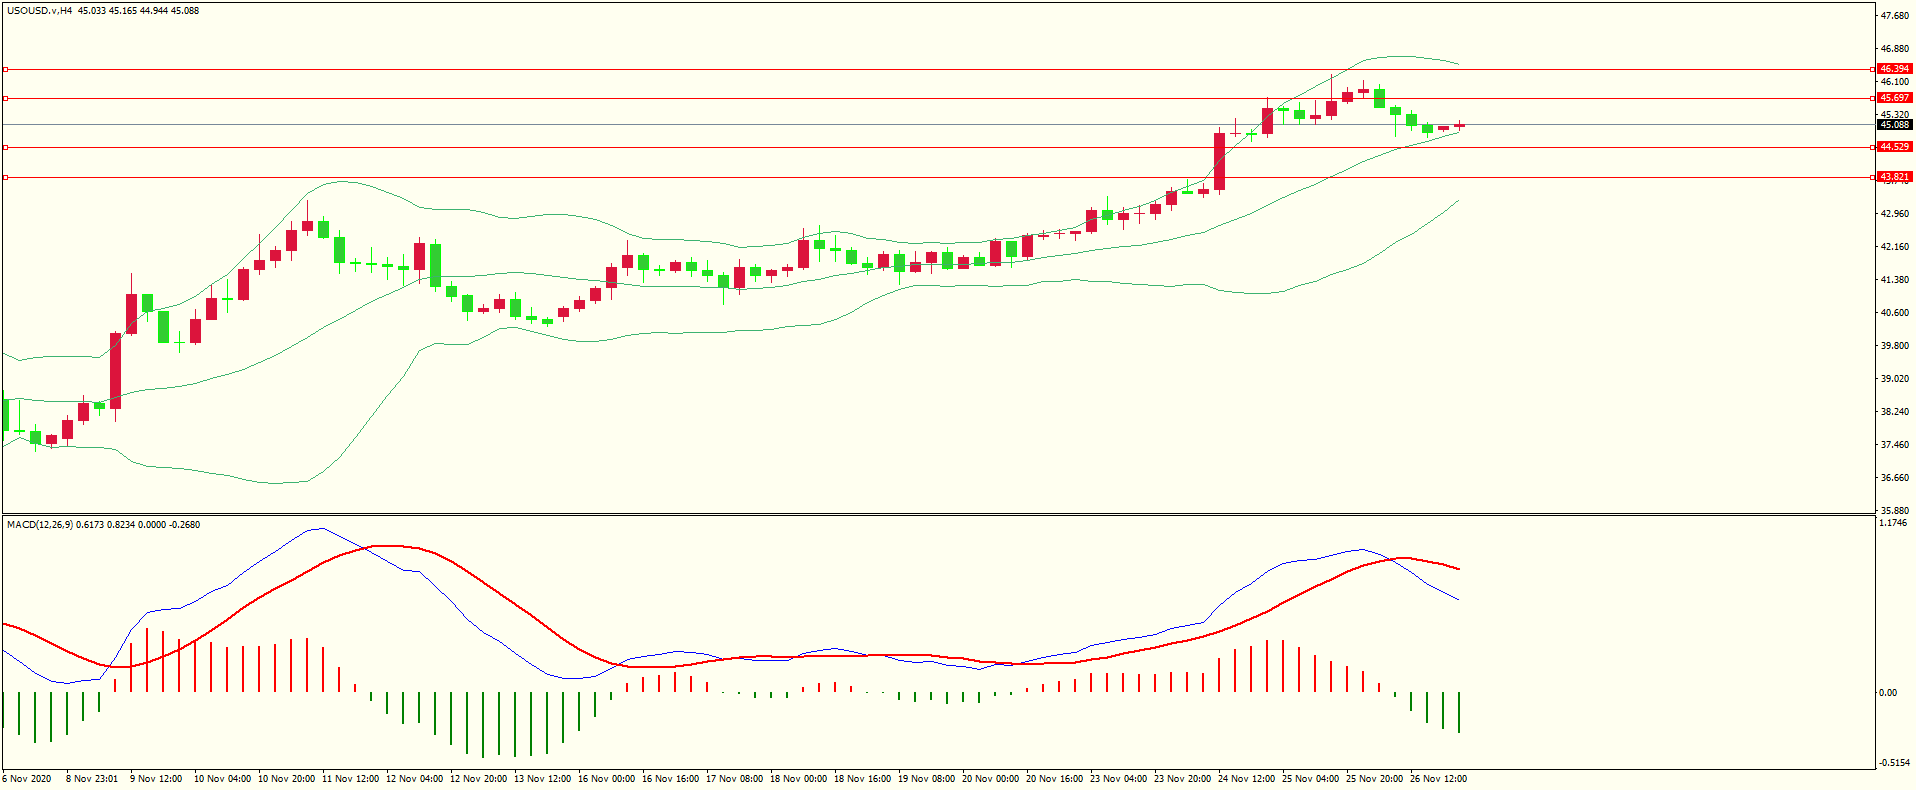
Task: Select the 46.394 price level tag
Action: coord(1894,69)
